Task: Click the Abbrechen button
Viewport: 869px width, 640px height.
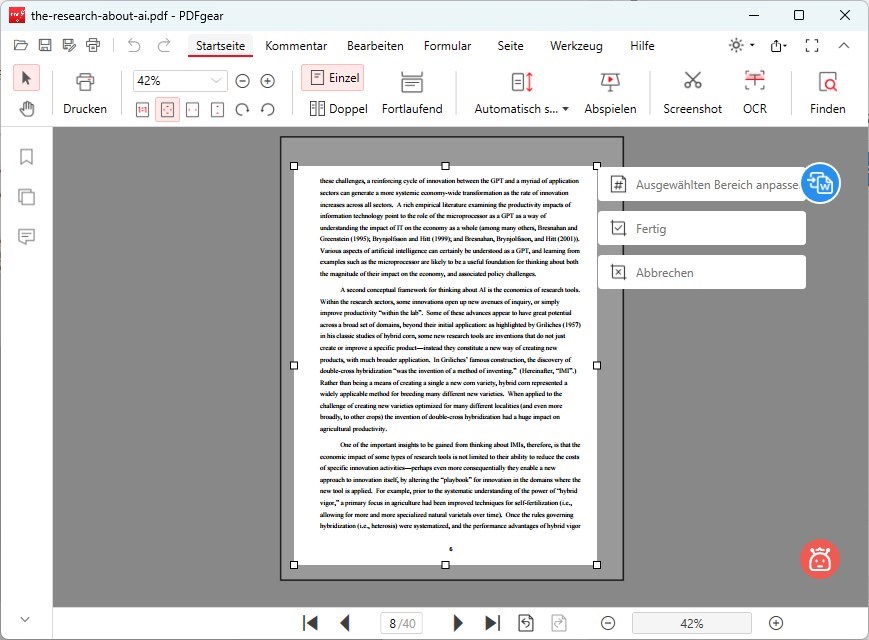Action: pos(701,272)
